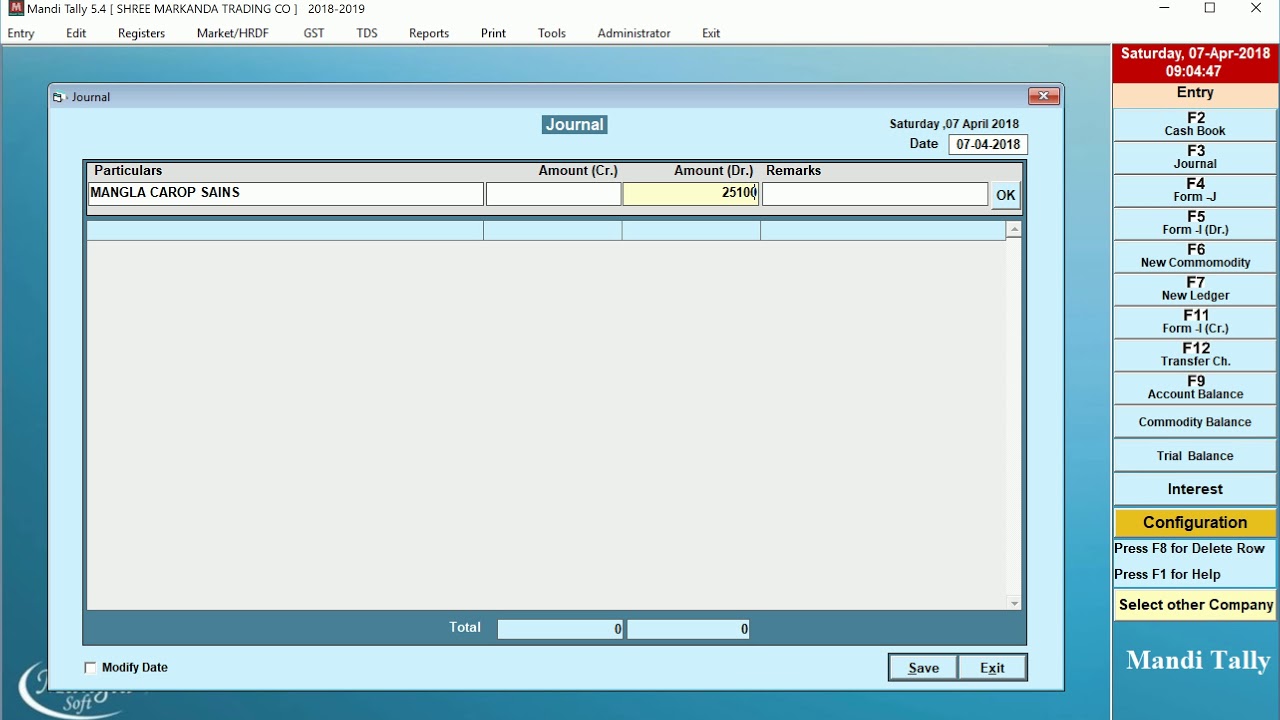Open F7 New Ledger

pyautogui.click(x=1195, y=290)
